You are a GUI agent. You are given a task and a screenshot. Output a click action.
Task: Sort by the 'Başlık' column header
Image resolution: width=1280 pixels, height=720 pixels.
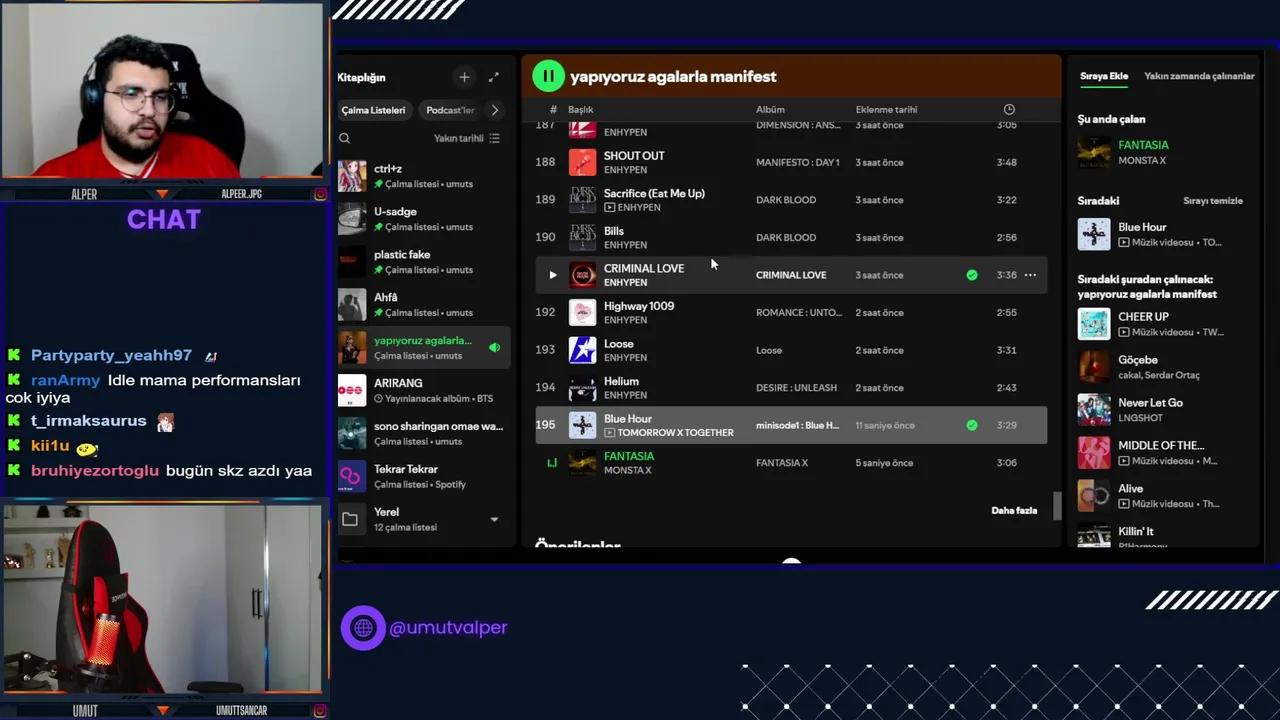pos(581,109)
